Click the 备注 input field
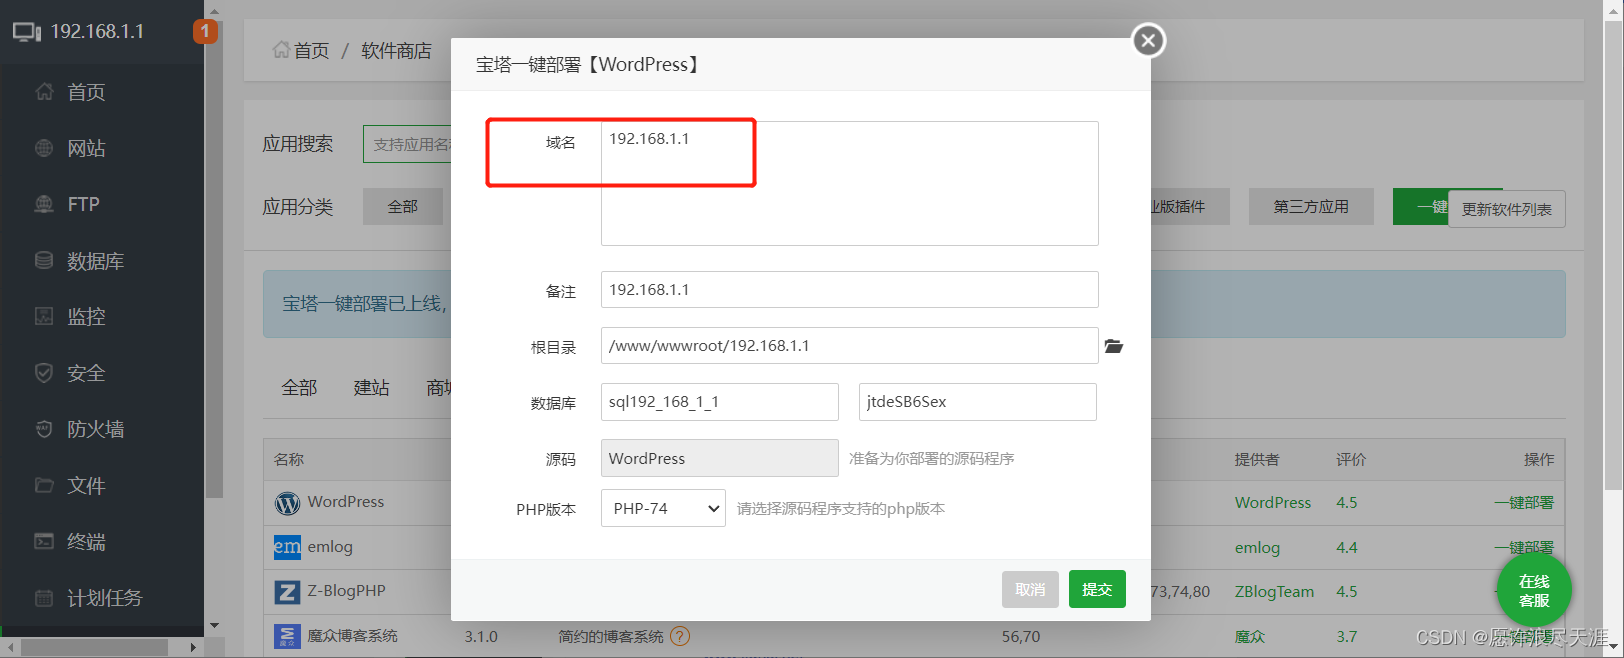The width and height of the screenshot is (1624, 658). (850, 290)
